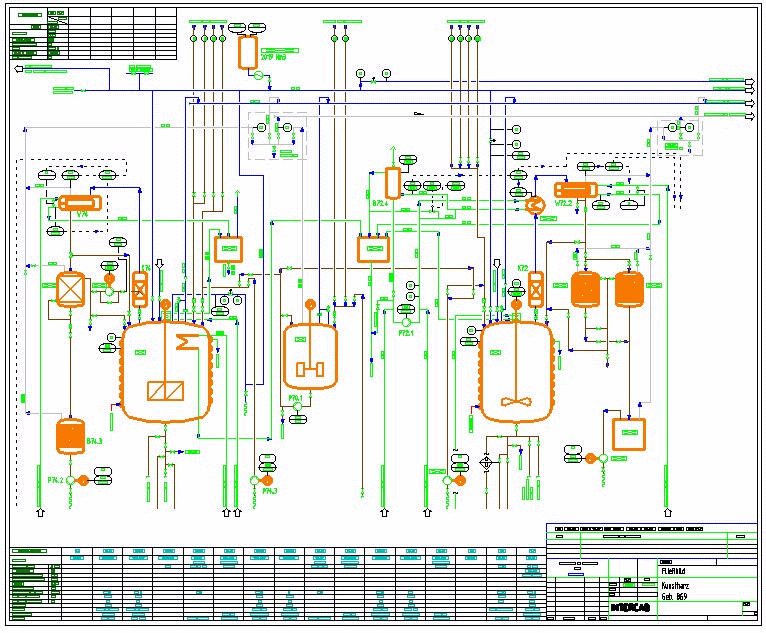Select the V74 horizontal heat exchanger symbol
This screenshot has width=766, height=633.
[80, 203]
